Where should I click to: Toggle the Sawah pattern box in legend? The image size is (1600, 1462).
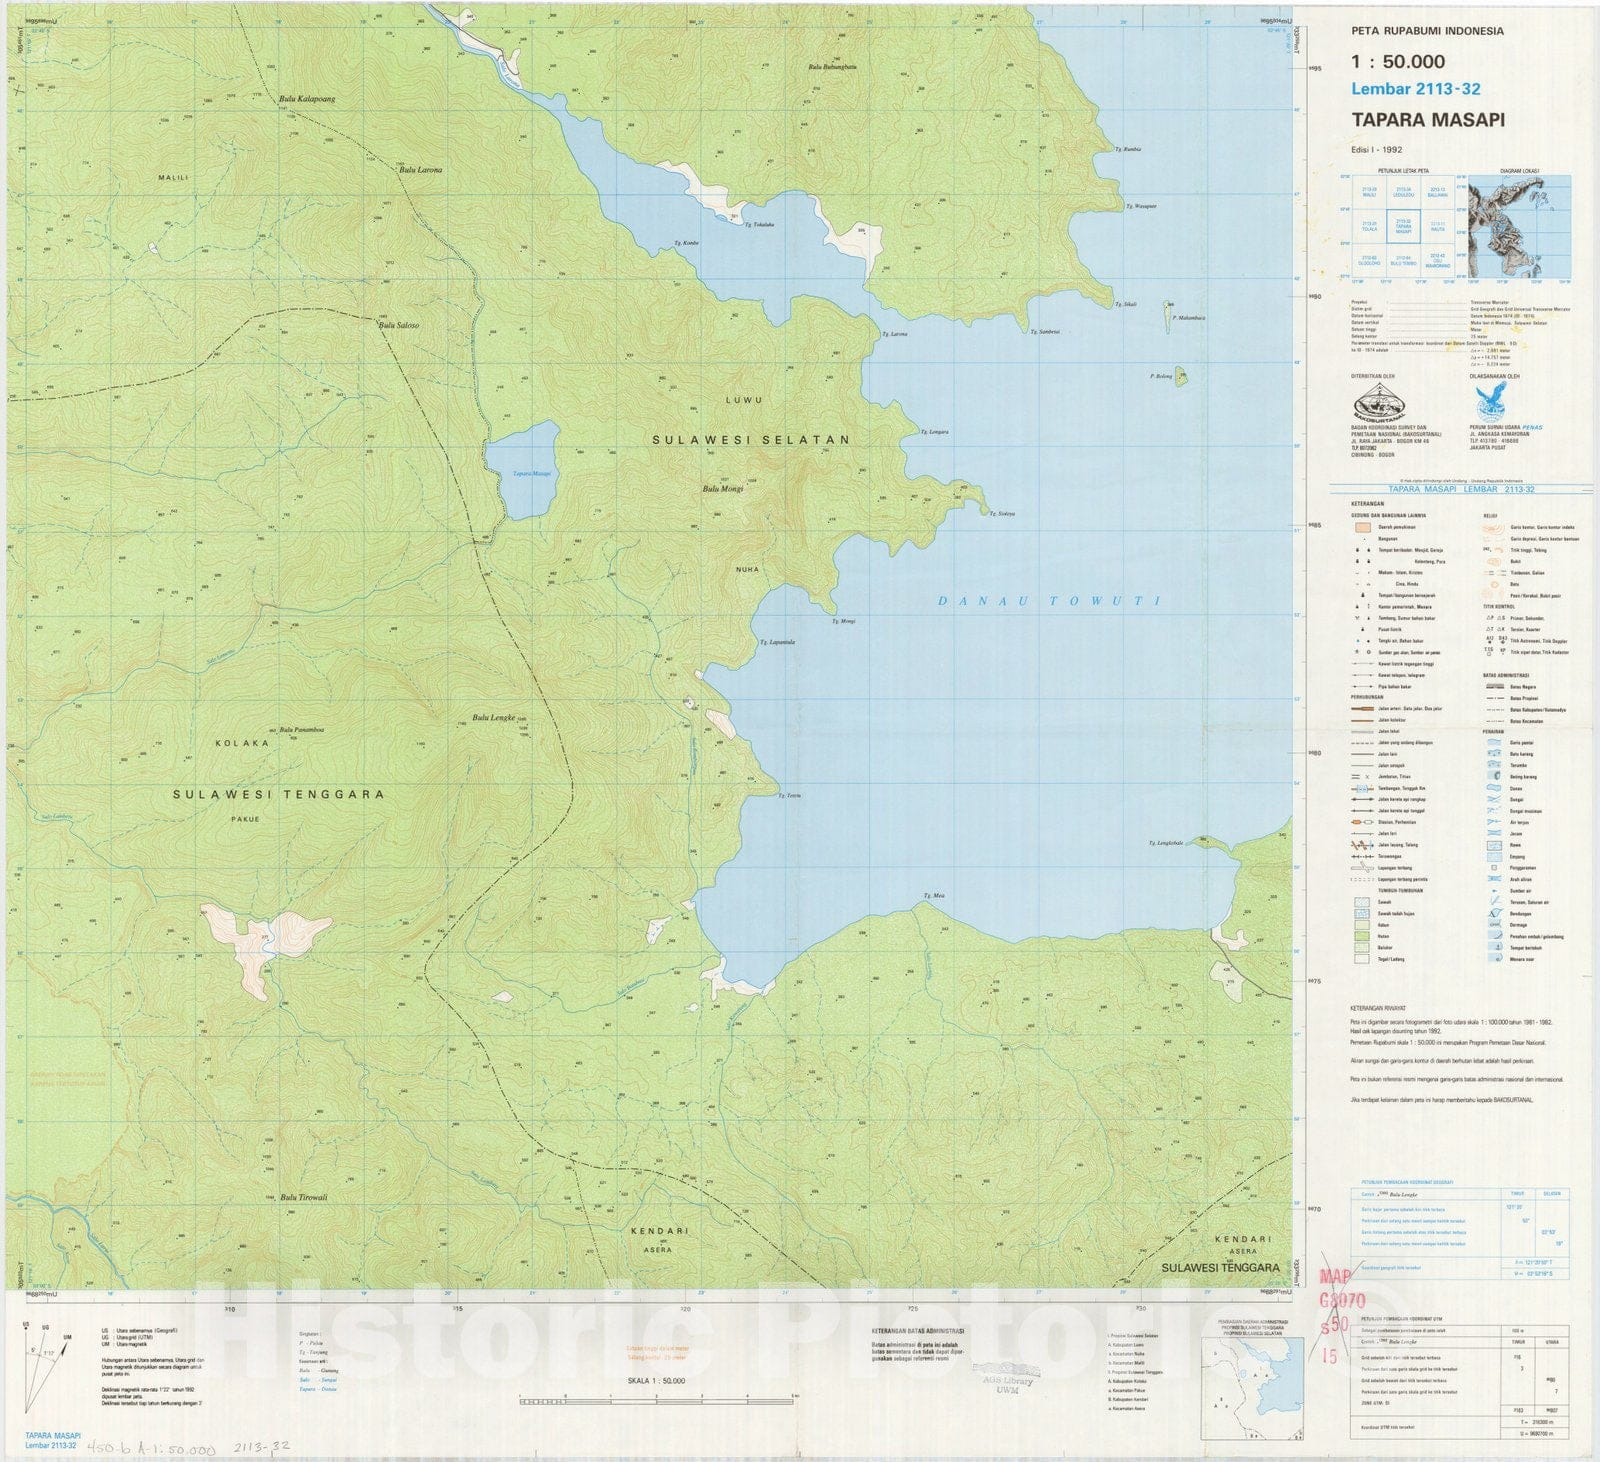1362,902
